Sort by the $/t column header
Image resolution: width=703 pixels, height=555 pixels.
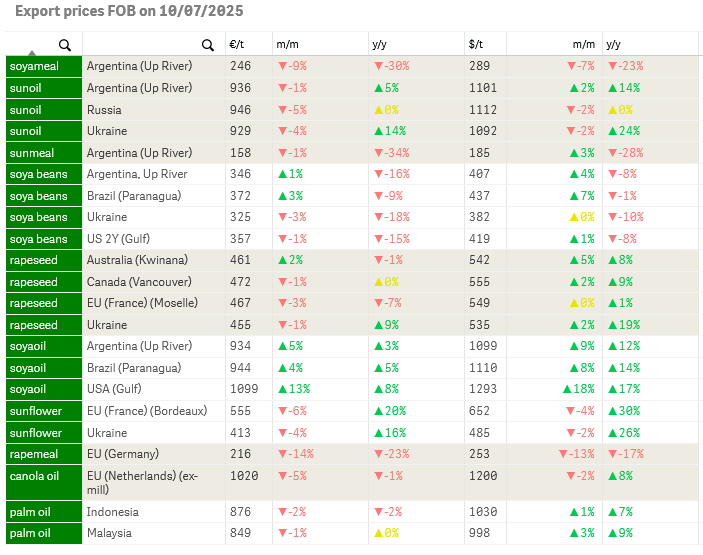click(x=476, y=44)
